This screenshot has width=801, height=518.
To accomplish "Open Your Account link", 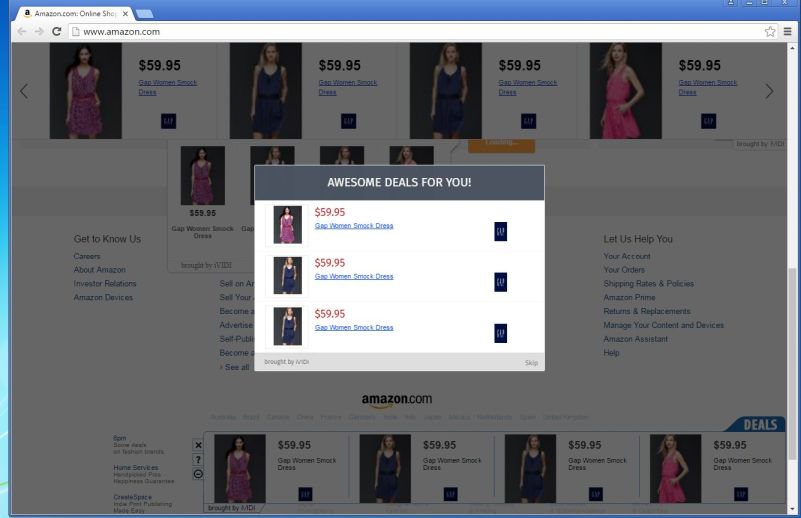I will [627, 256].
